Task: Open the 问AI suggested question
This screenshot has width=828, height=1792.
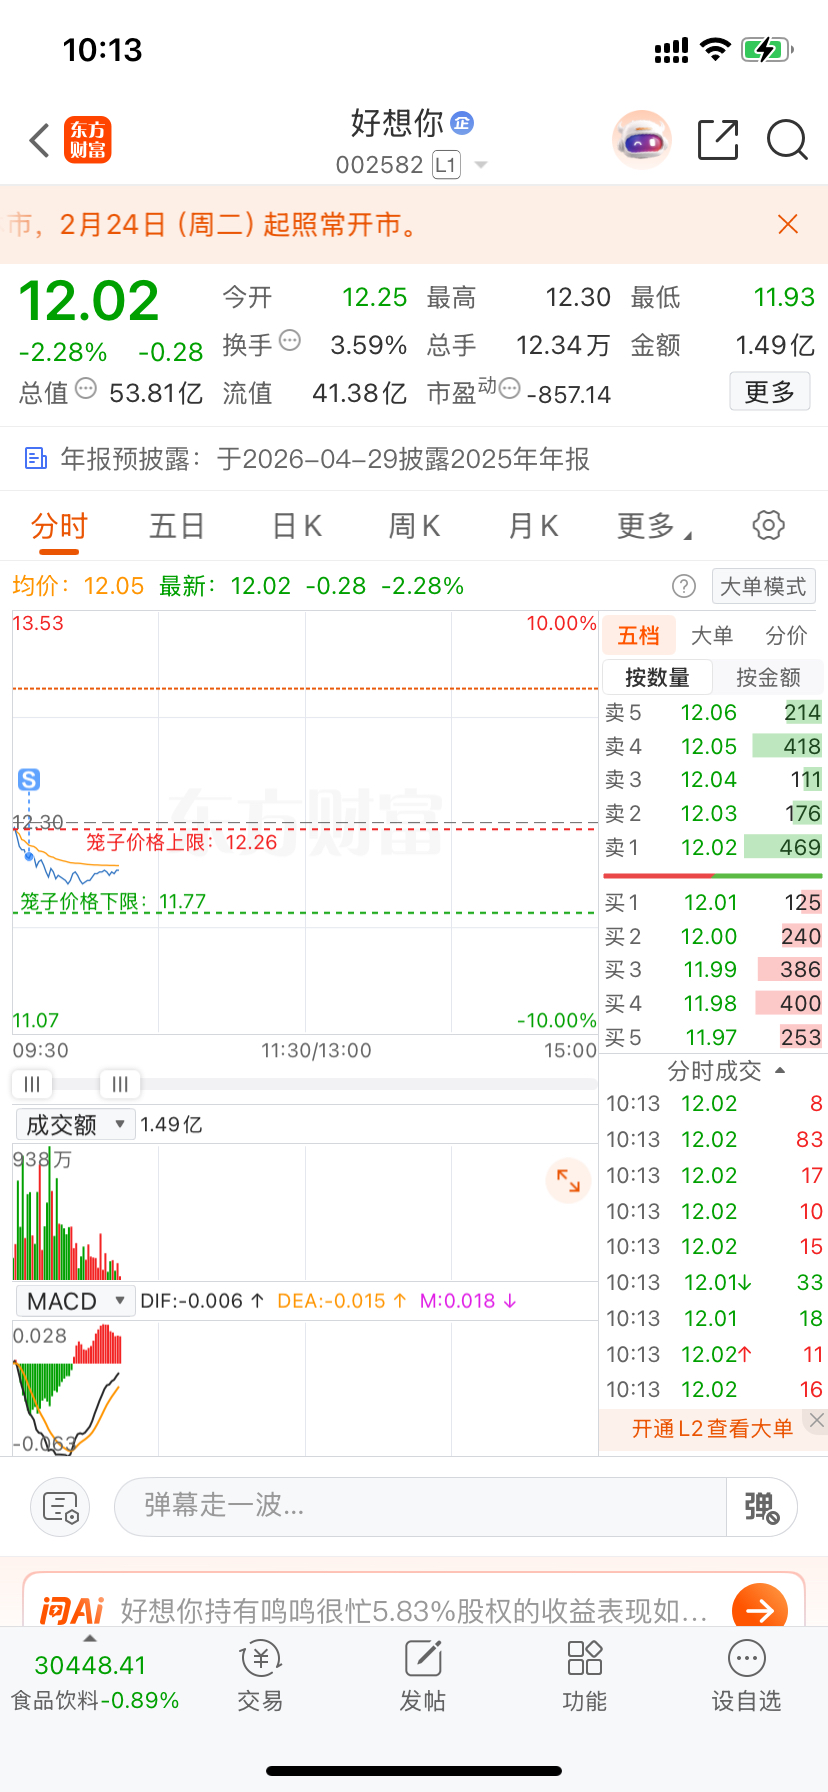Action: click(x=414, y=1611)
